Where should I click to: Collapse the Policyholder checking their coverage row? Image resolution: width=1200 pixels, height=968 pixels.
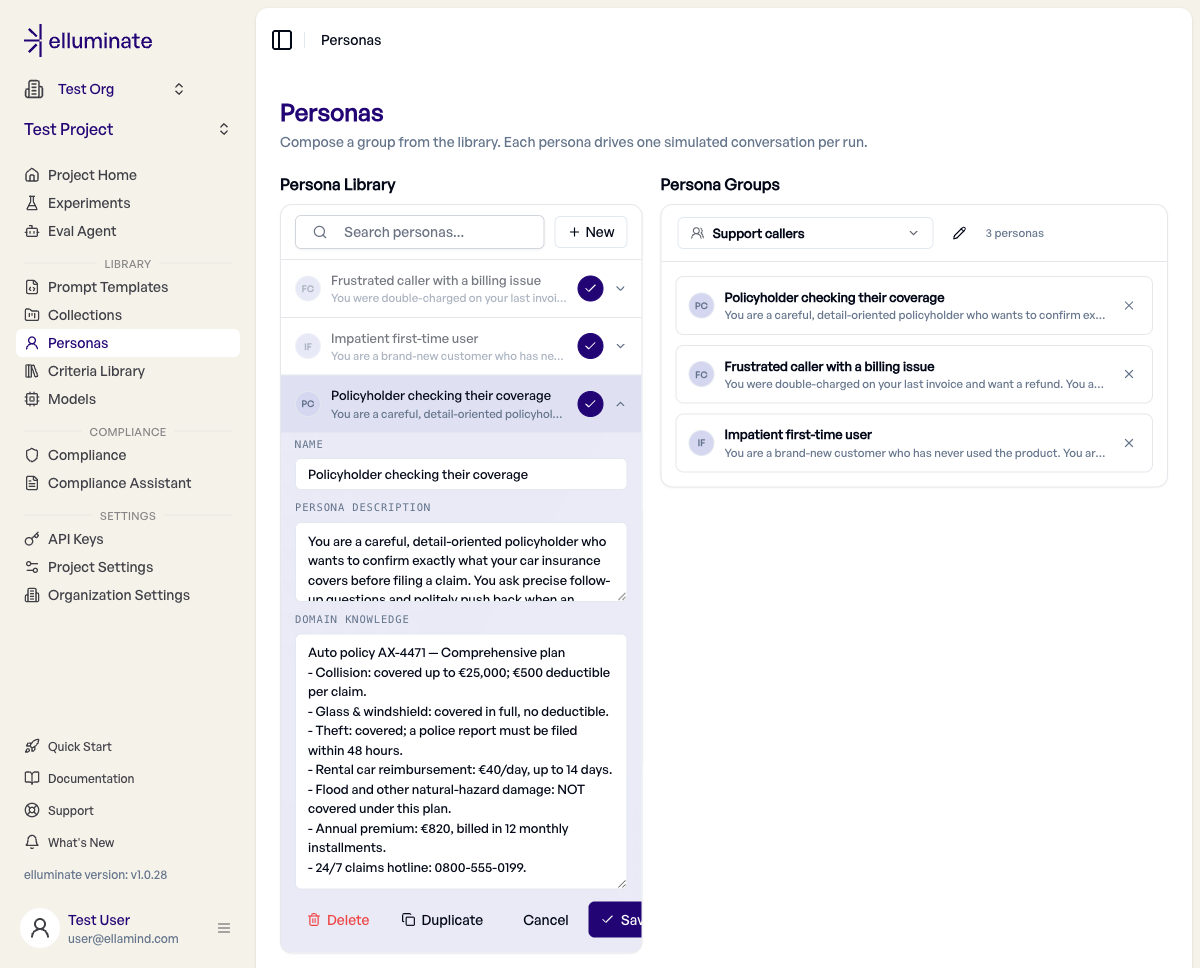[620, 404]
